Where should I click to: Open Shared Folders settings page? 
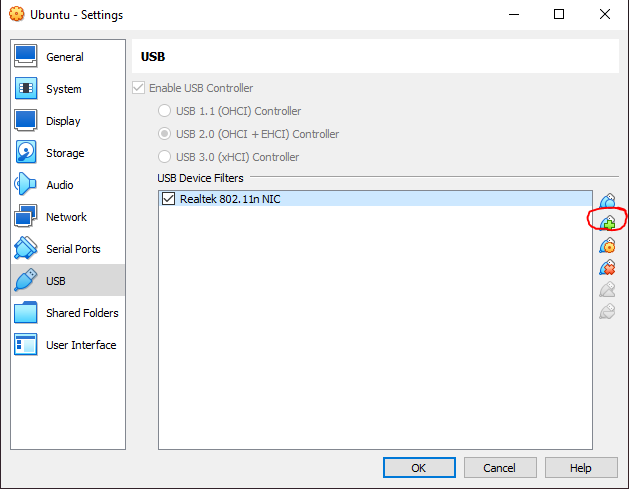point(68,312)
